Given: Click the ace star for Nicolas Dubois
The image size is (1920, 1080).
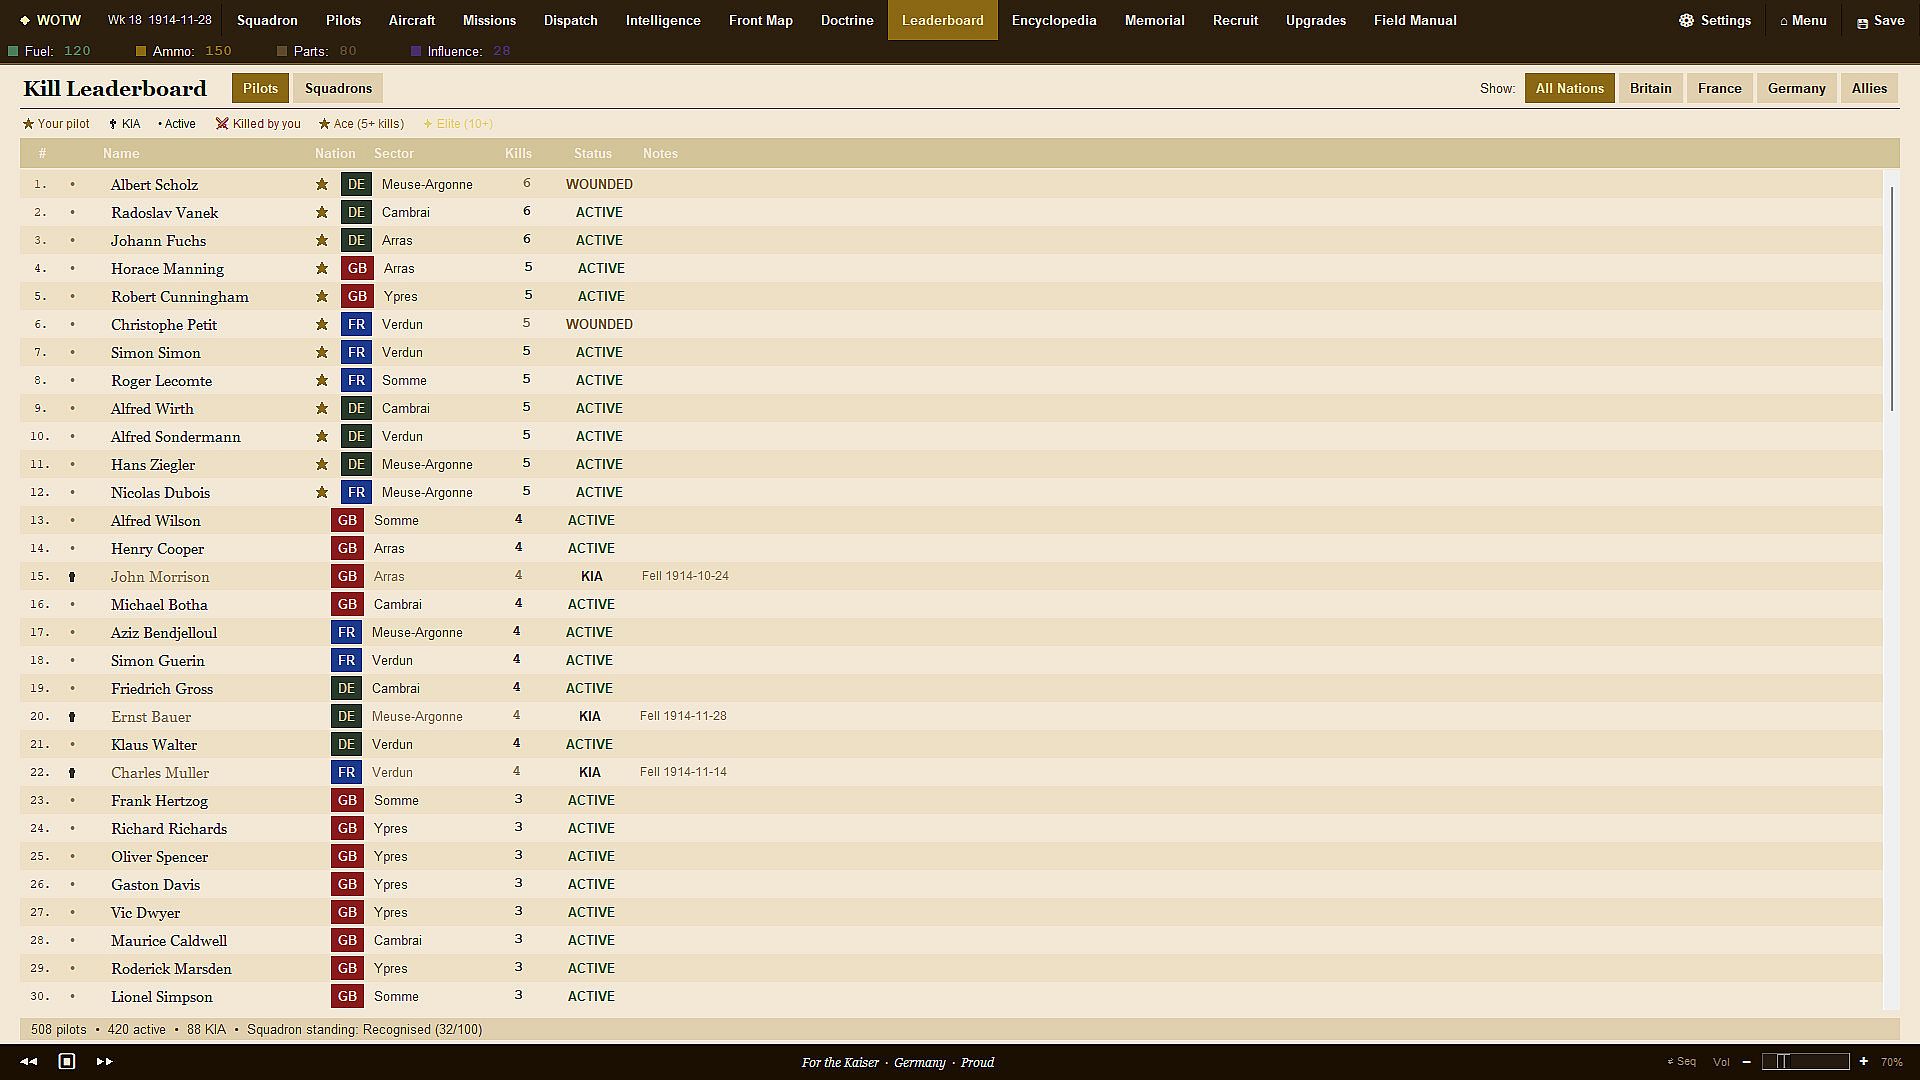Looking at the screenshot, I should coord(322,492).
